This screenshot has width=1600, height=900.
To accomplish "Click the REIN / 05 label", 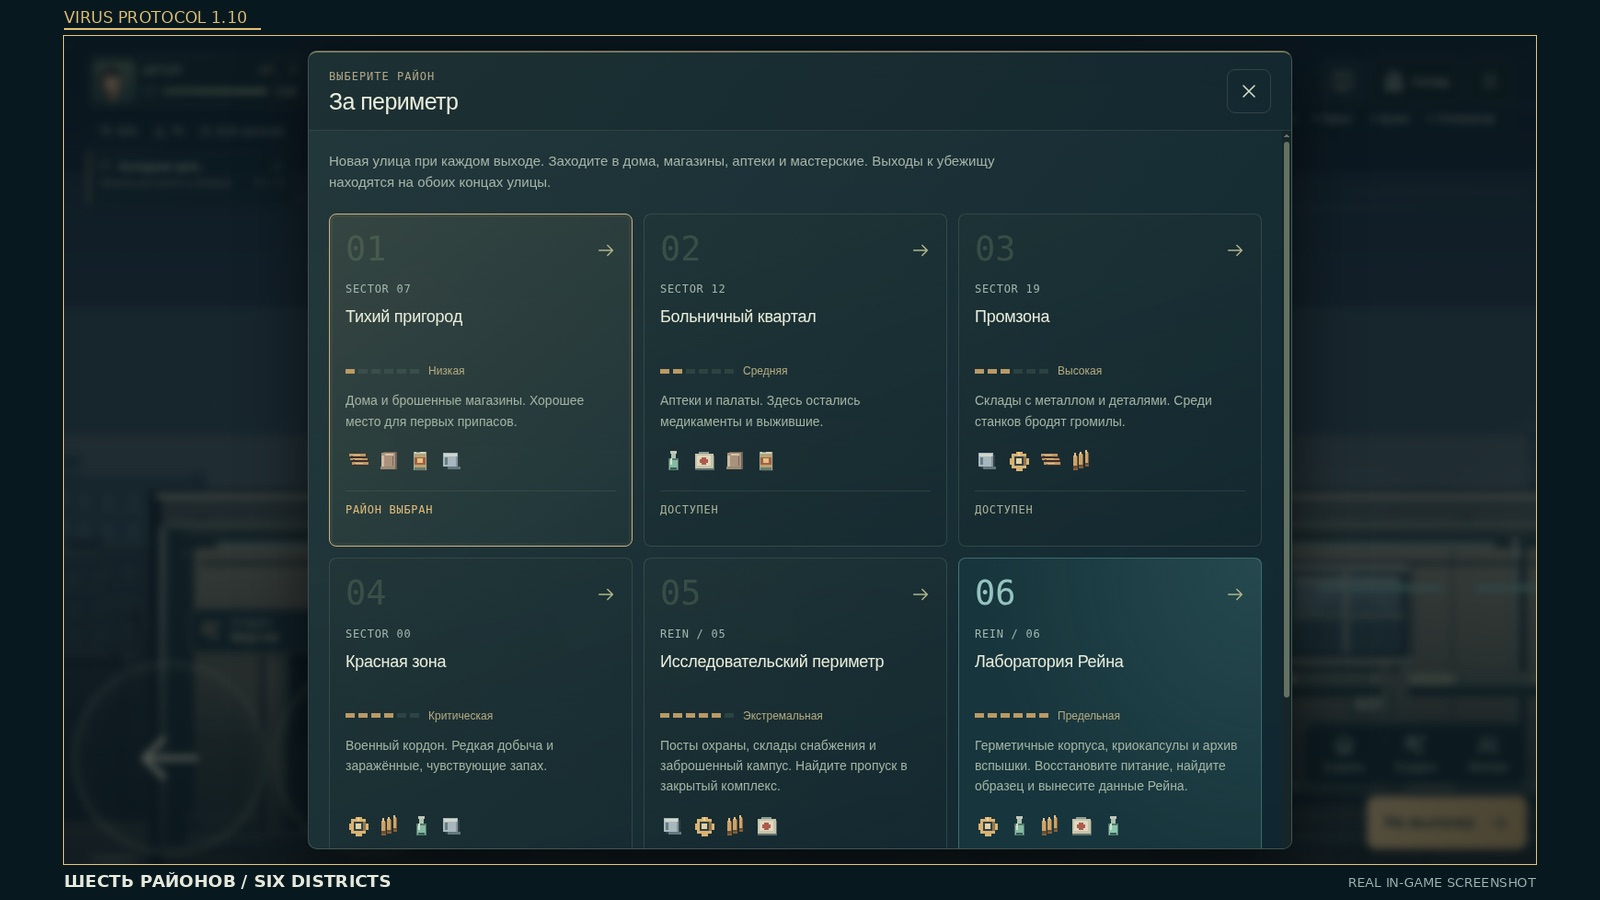I will (x=693, y=634).
